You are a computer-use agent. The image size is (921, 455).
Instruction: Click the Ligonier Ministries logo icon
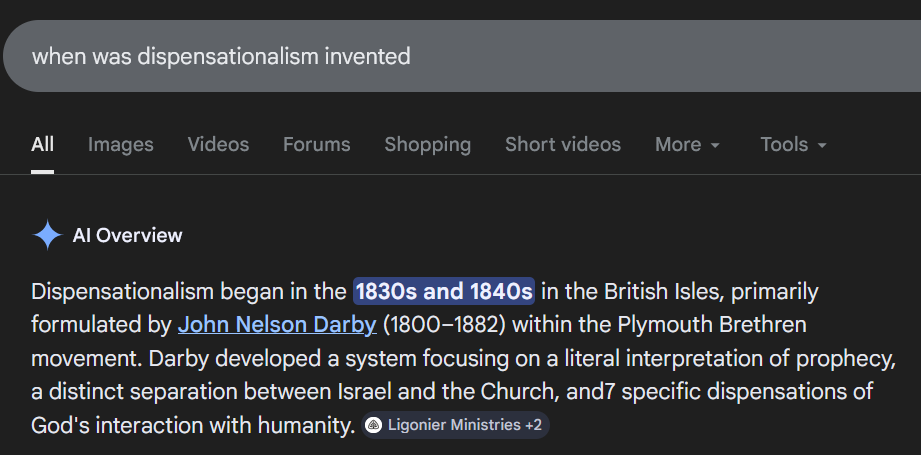tap(374, 425)
